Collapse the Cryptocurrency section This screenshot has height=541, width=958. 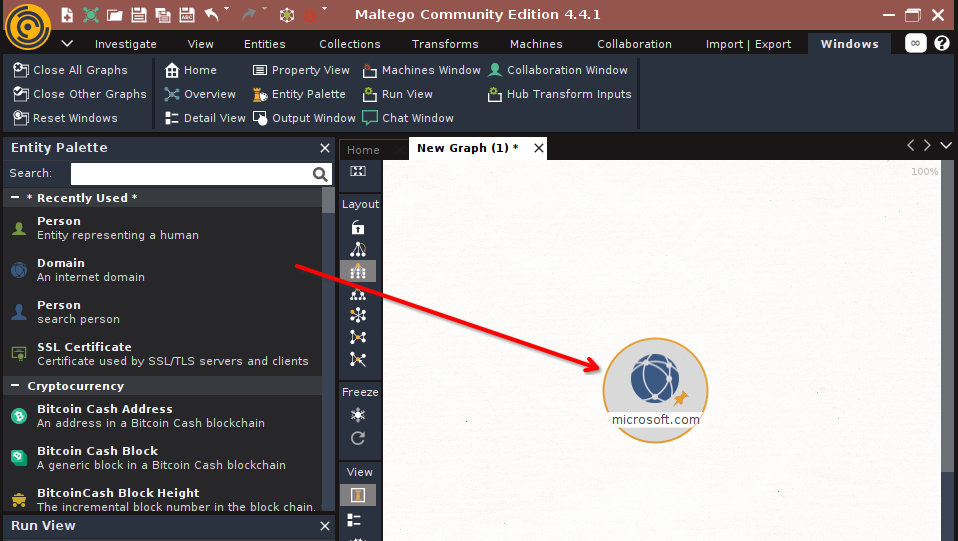pos(15,386)
